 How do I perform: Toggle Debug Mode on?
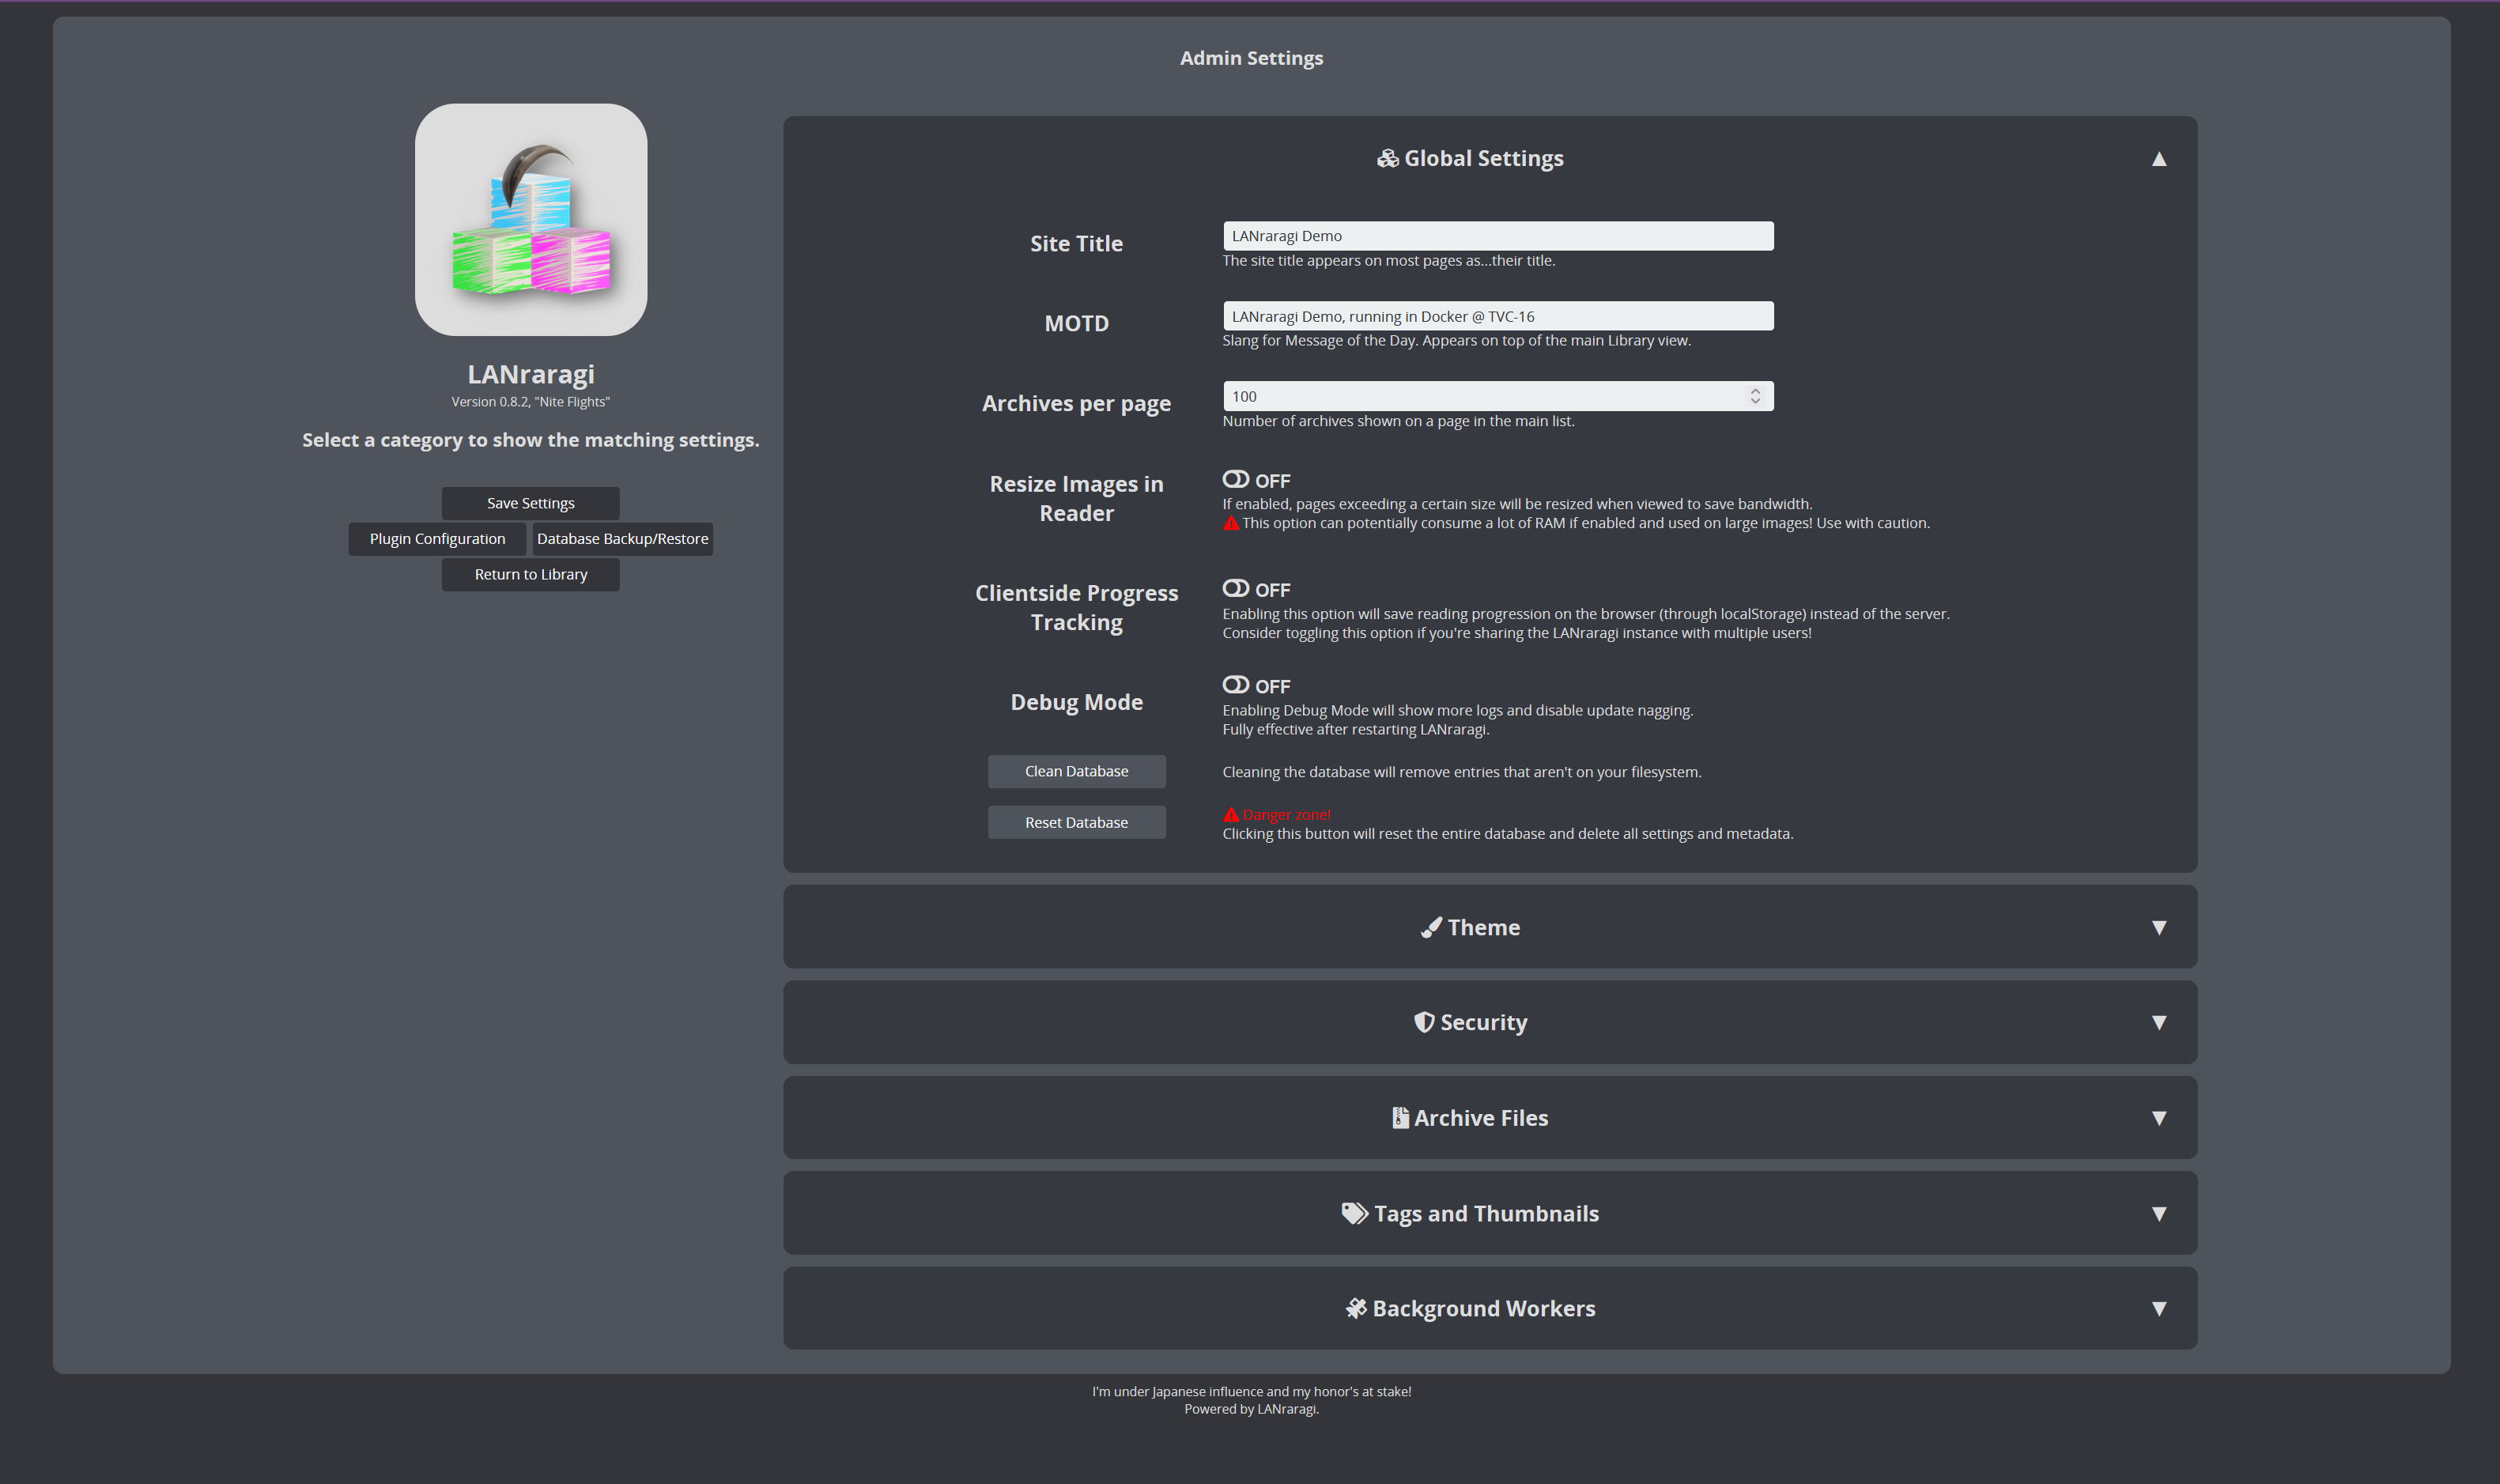coord(1236,686)
